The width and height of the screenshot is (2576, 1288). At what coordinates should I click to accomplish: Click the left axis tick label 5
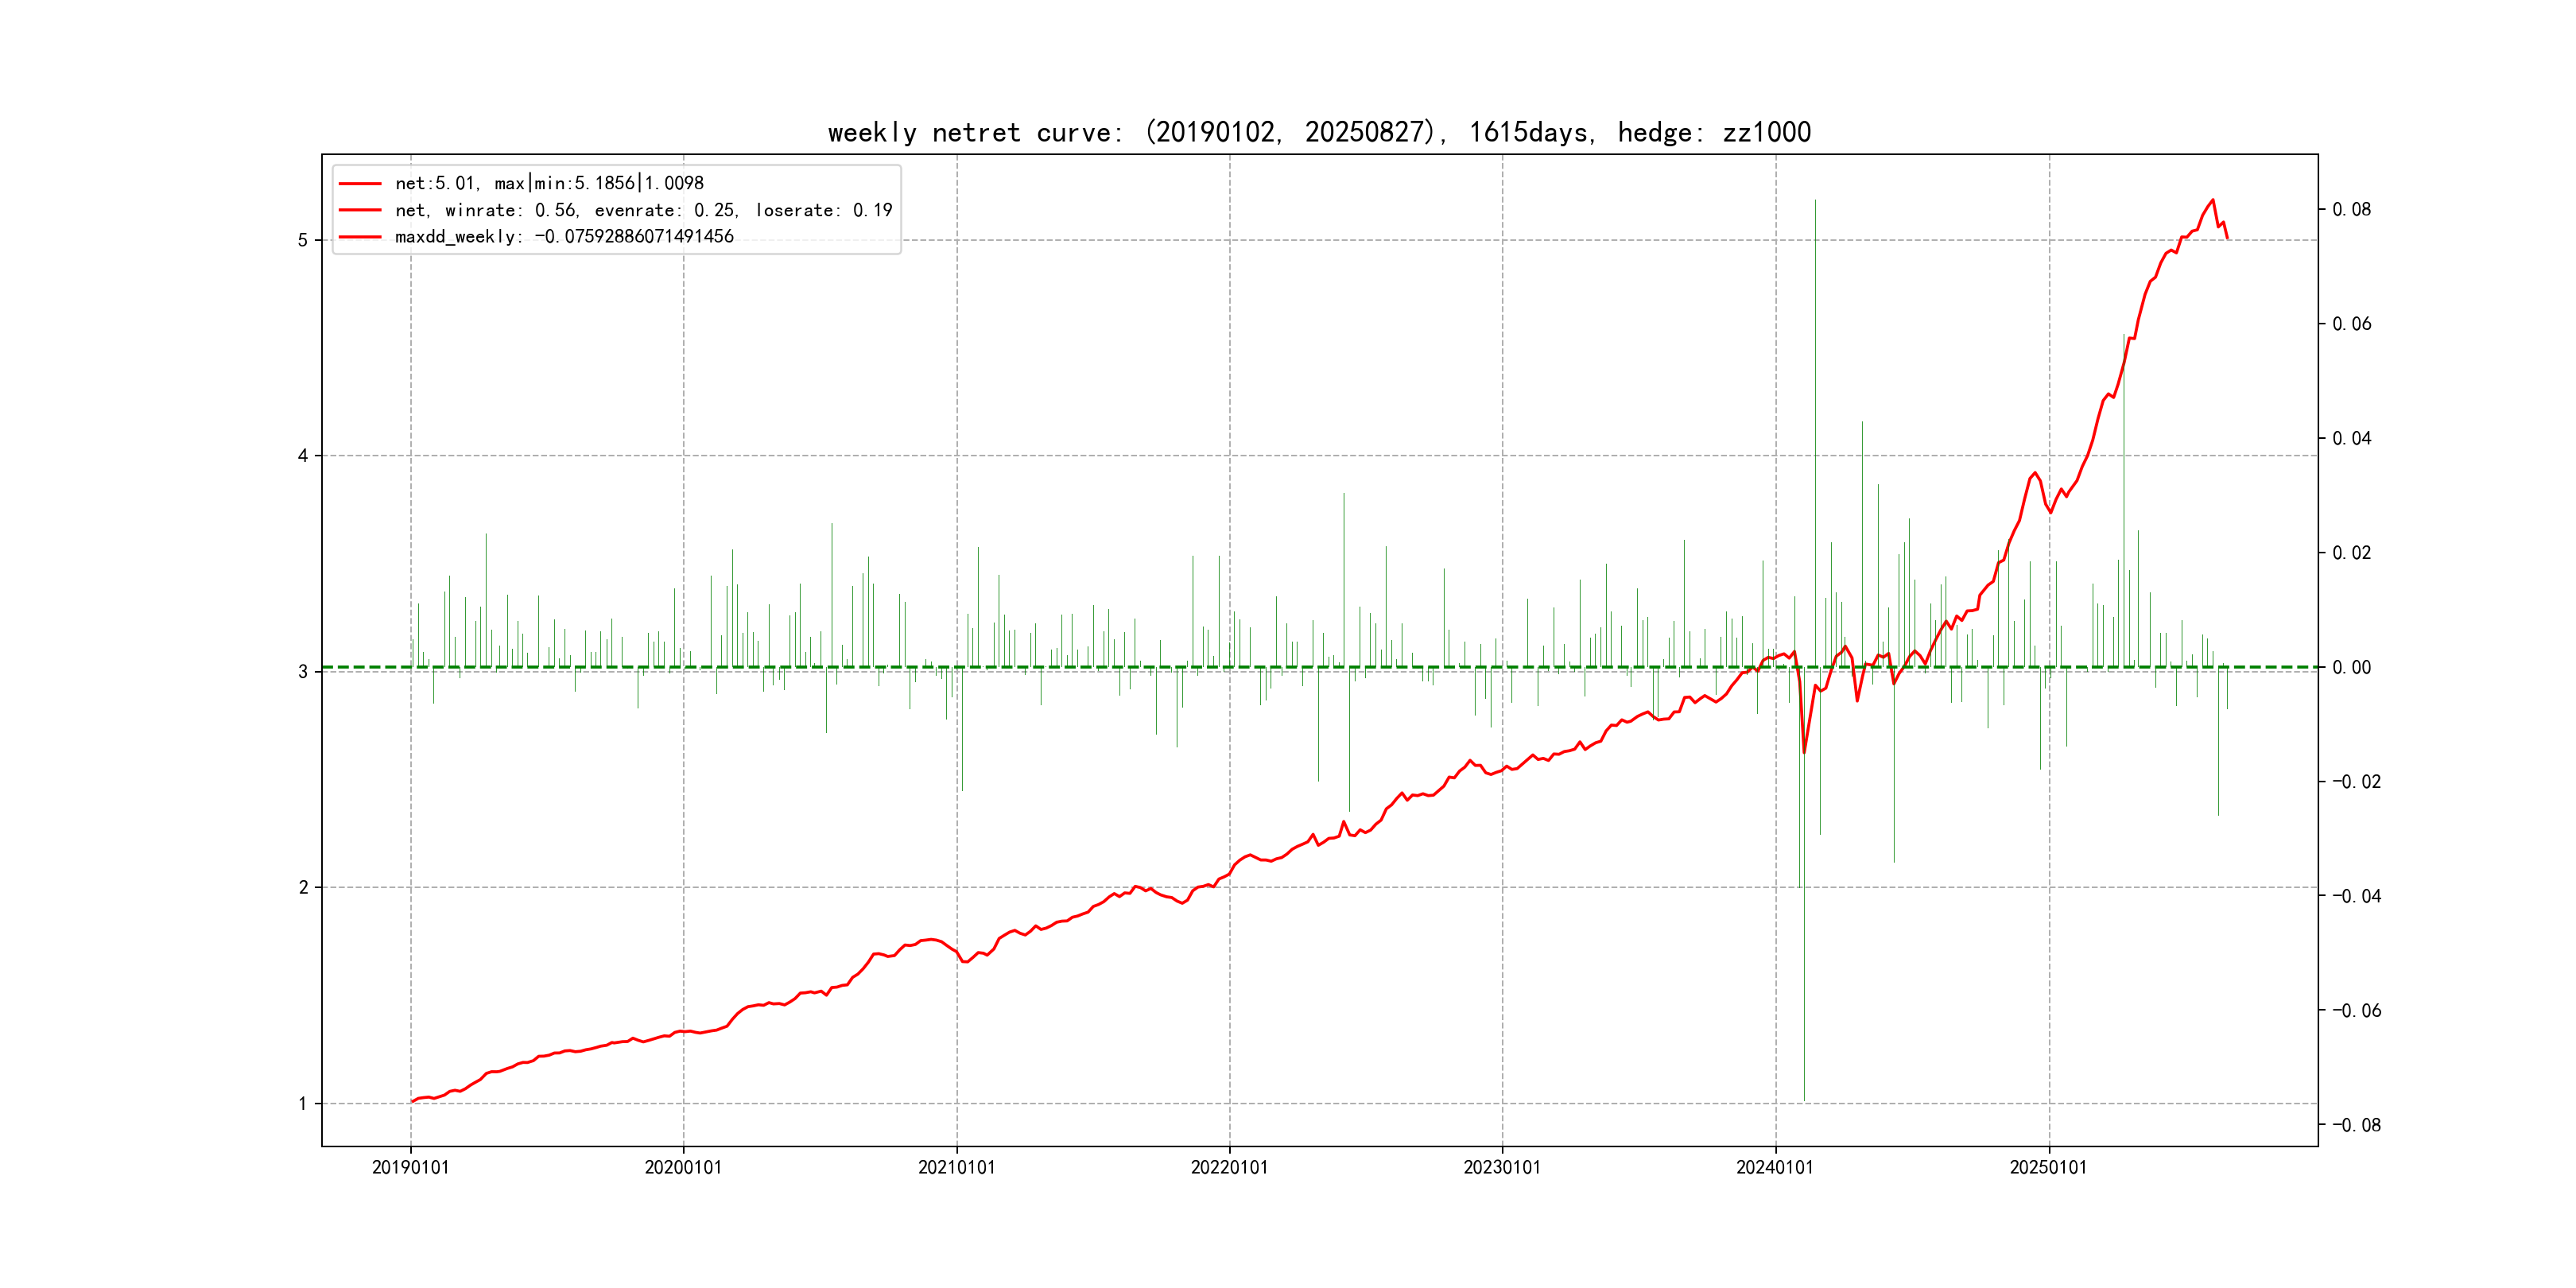click(x=302, y=240)
